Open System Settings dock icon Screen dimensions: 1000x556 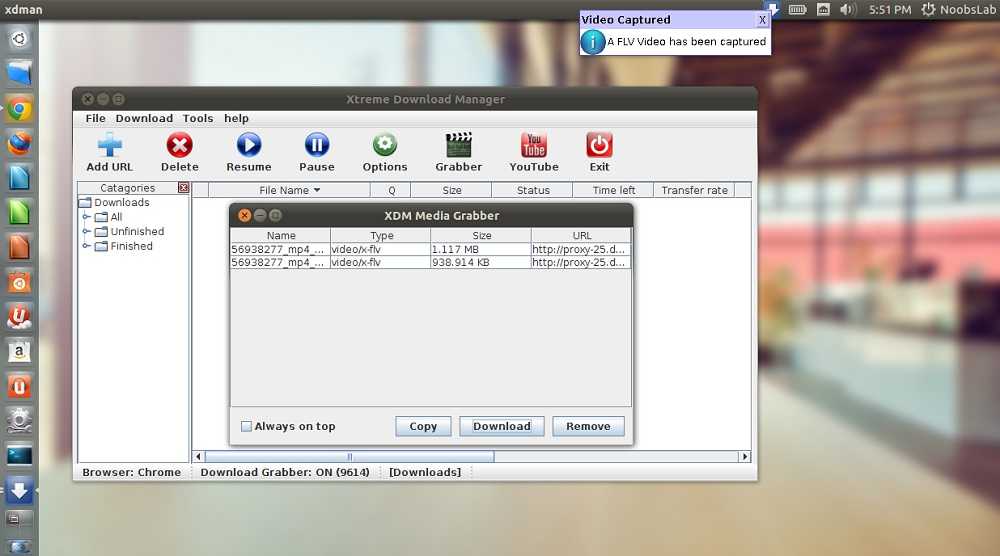tap(19, 421)
